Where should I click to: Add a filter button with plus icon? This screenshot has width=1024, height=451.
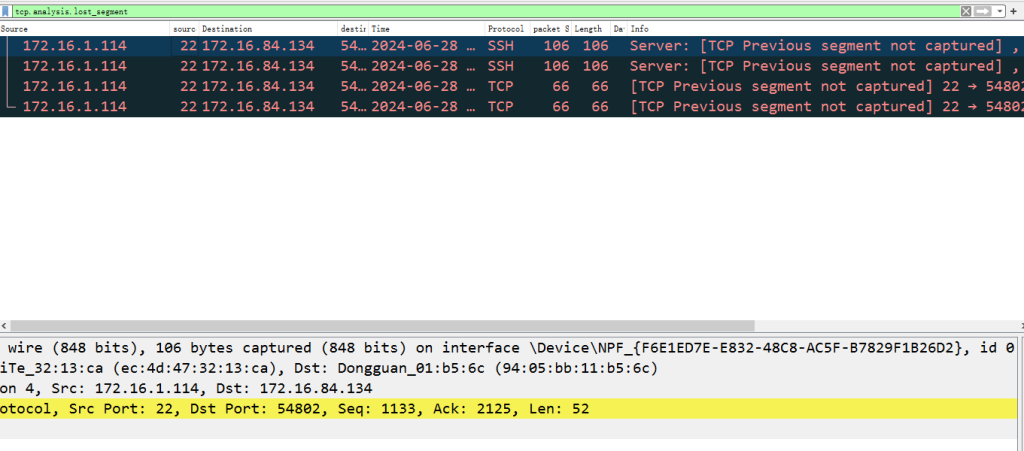[1015, 10]
